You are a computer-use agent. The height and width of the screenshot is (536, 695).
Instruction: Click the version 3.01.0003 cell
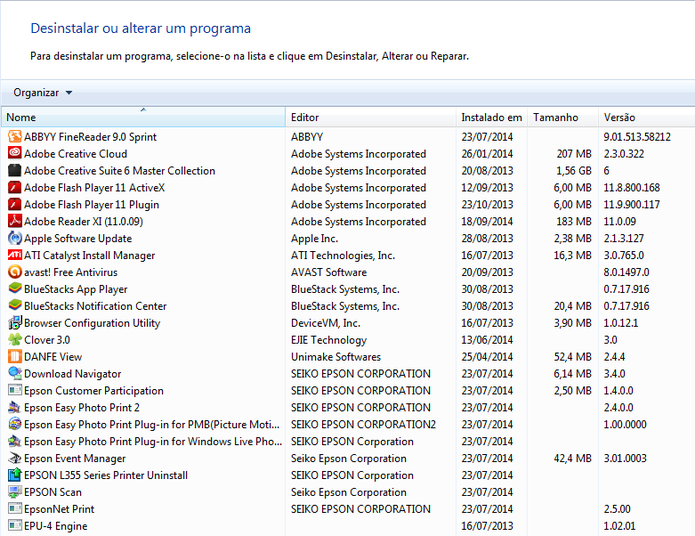click(625, 458)
